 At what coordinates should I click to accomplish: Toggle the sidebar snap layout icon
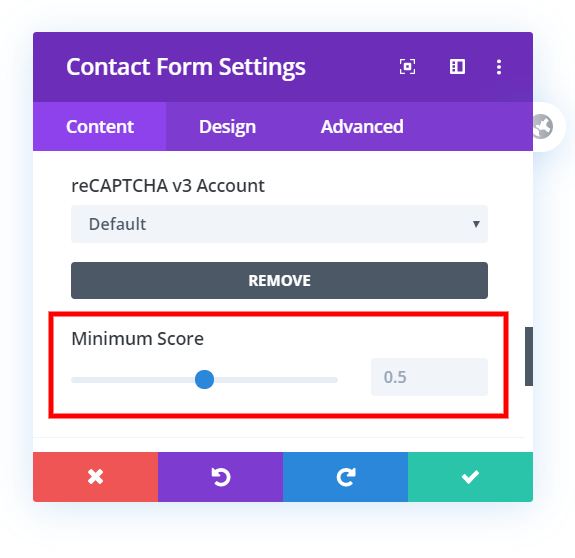coord(457,67)
